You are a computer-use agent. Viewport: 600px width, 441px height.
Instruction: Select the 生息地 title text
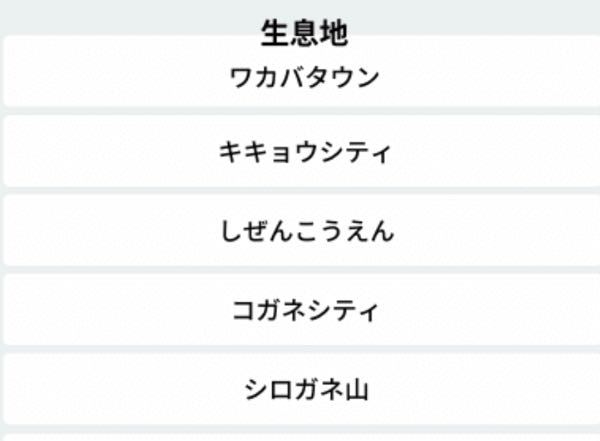click(305, 33)
